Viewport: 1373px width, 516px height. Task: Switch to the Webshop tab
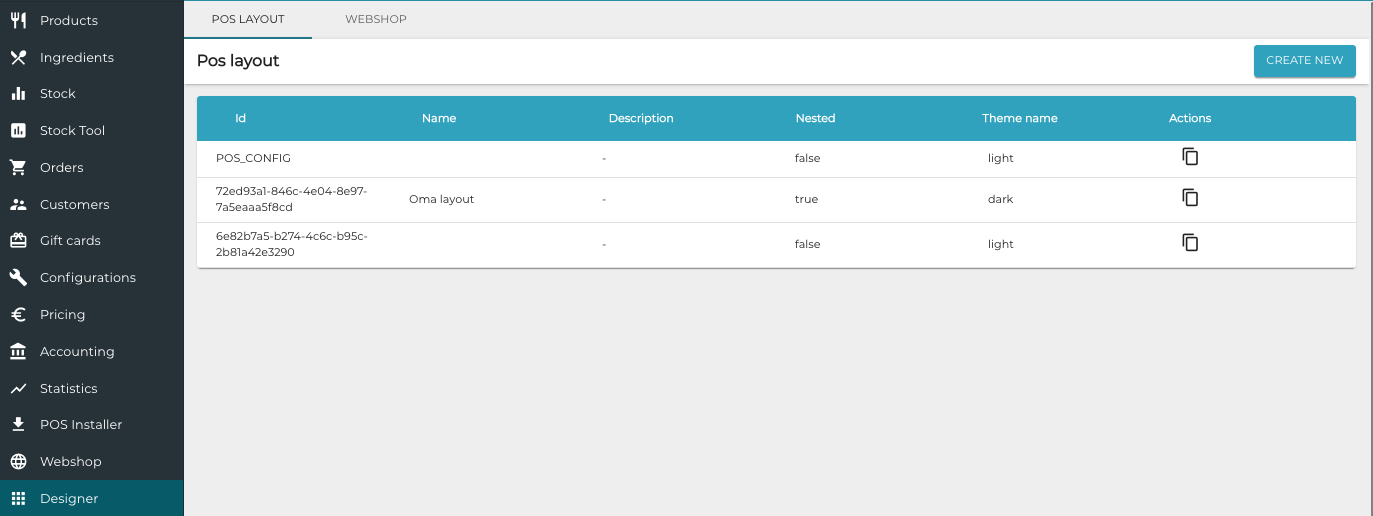(375, 19)
